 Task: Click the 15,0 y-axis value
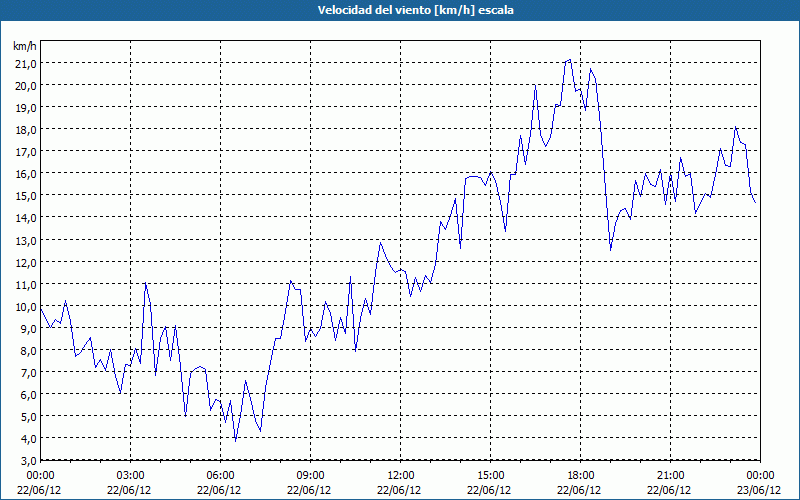[27, 195]
